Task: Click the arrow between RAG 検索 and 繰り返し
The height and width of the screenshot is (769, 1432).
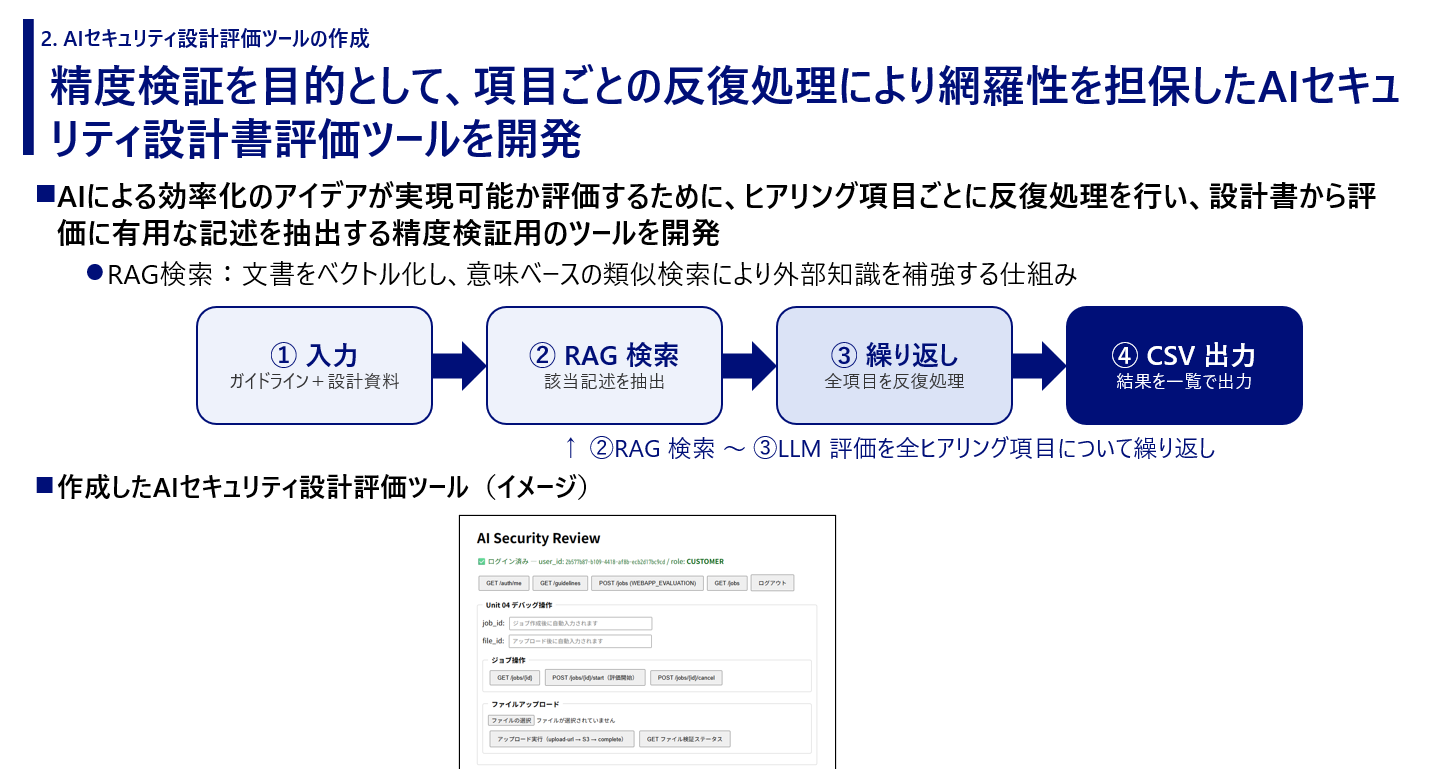Action: click(x=749, y=366)
